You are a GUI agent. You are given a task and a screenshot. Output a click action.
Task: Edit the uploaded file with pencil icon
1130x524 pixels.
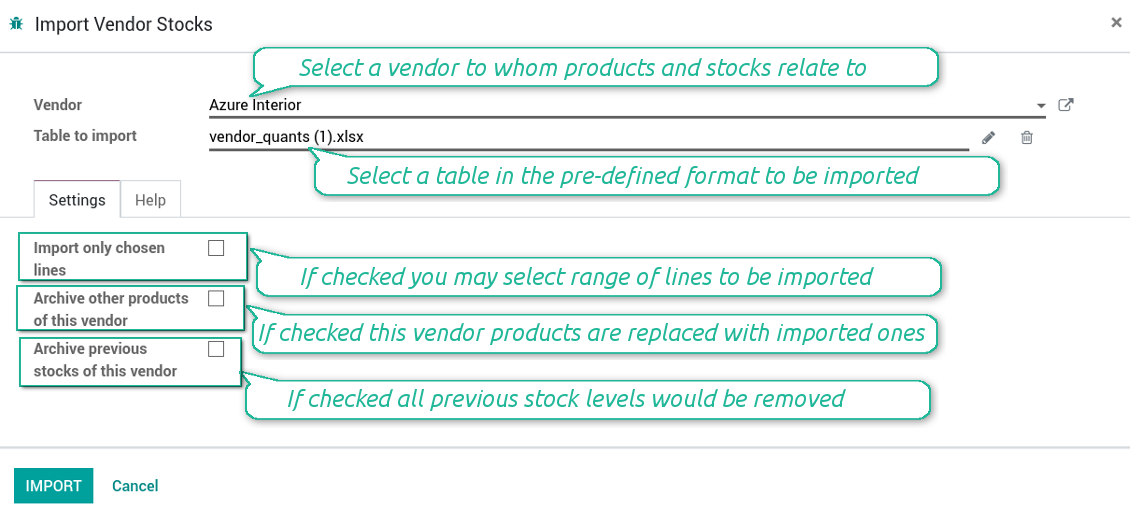pyautogui.click(x=988, y=137)
